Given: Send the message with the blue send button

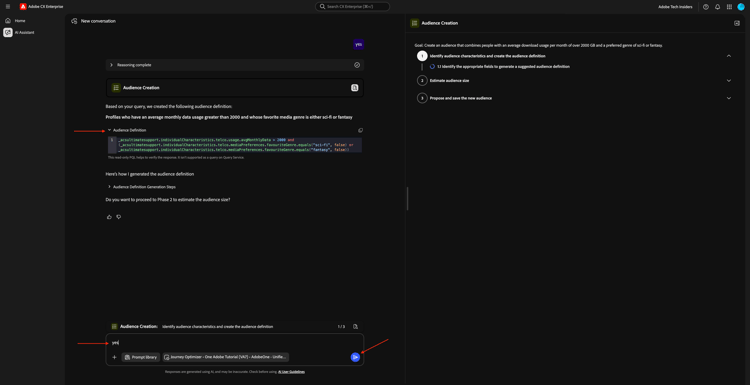Looking at the screenshot, I should pos(355,357).
